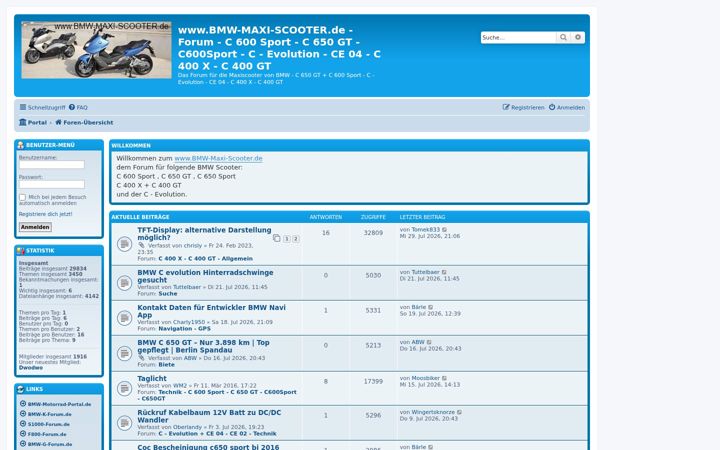Open topic Kontakt Daten für Entwickler BMW Navi App
Viewport: 720px width, 450px height.
click(211, 311)
